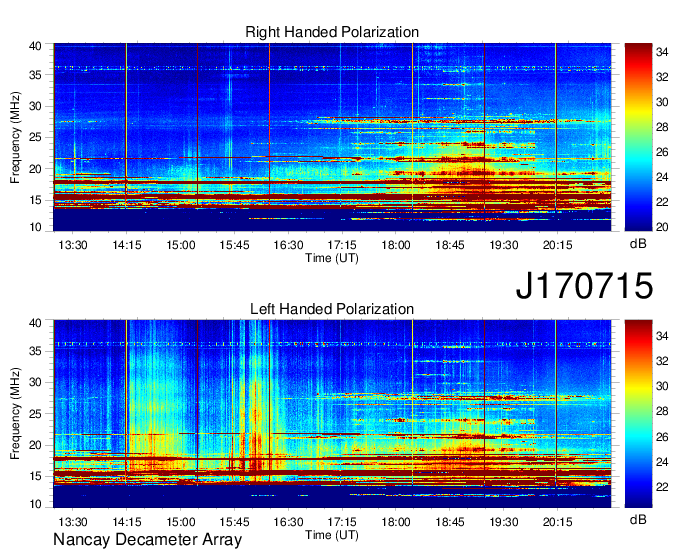
Task: Click 18:00 time tick on Left Handed plot
Action: [396, 522]
